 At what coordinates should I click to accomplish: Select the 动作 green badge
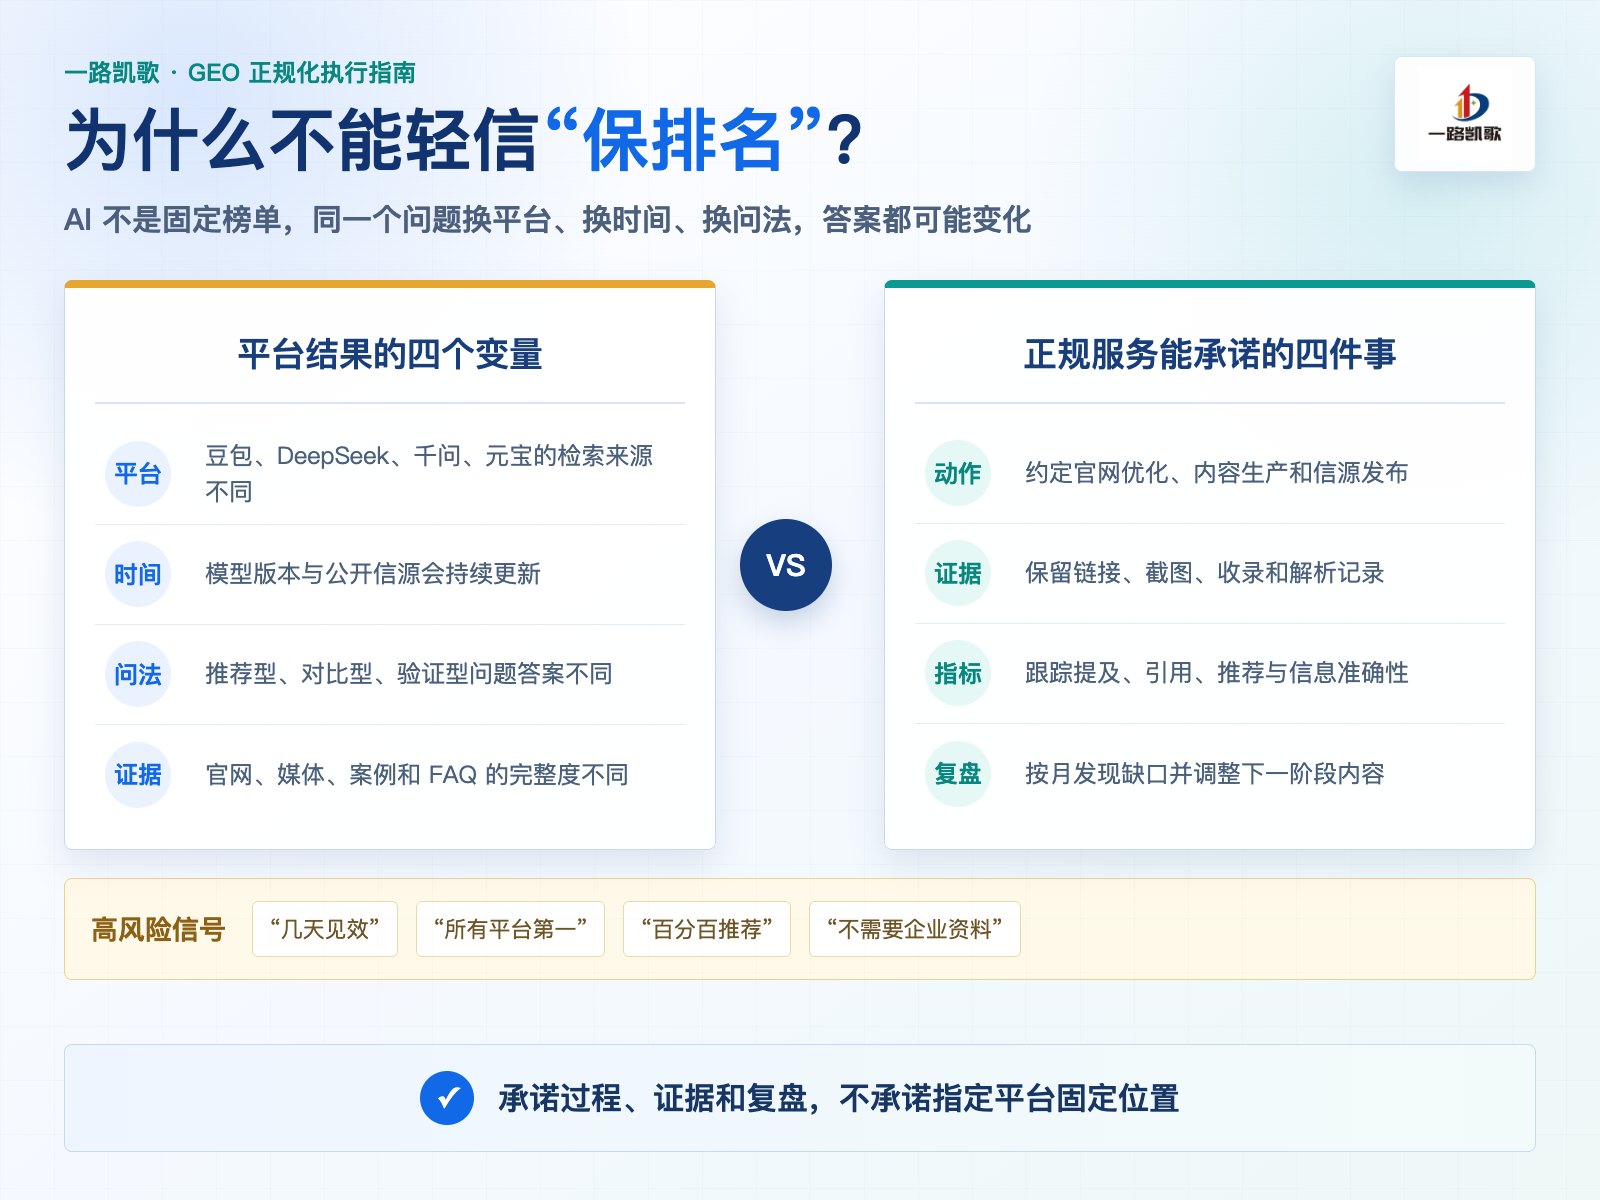[x=958, y=473]
